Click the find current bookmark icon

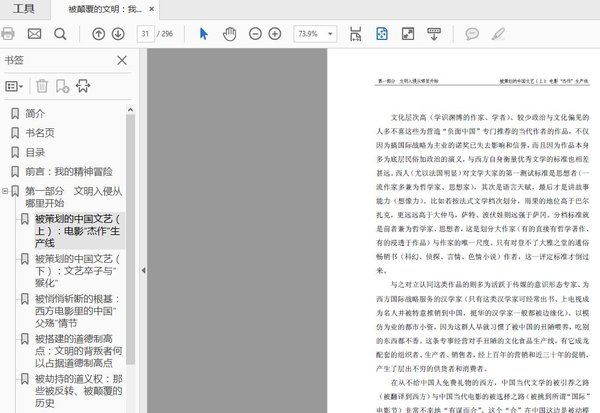(x=83, y=86)
